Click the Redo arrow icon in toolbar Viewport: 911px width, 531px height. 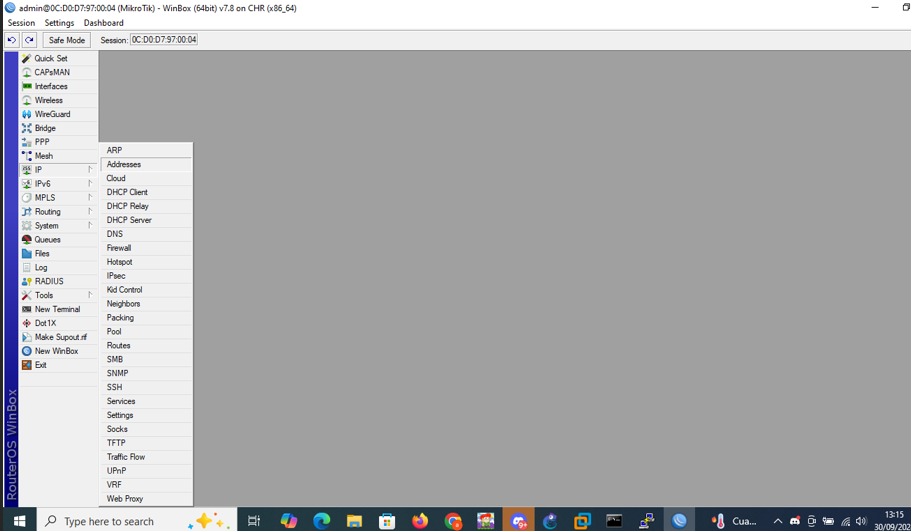29,40
